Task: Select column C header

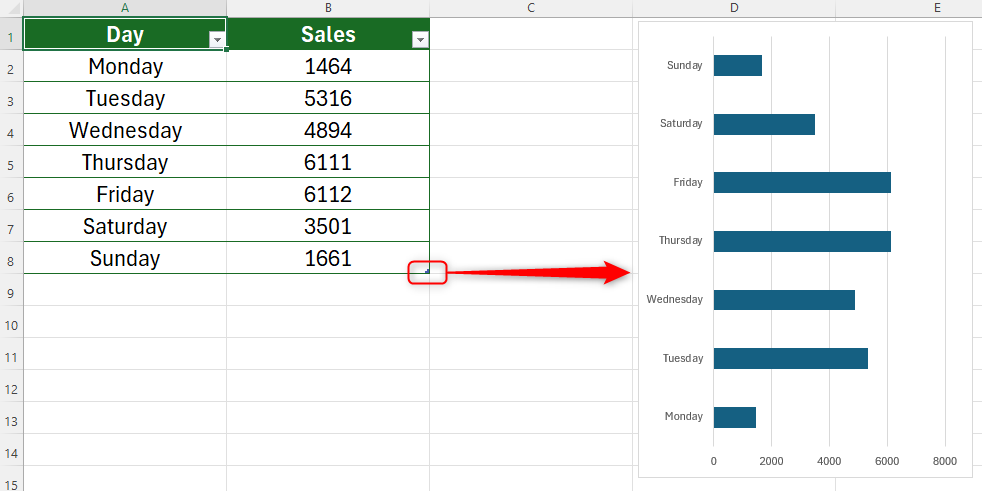Action: pos(531,8)
